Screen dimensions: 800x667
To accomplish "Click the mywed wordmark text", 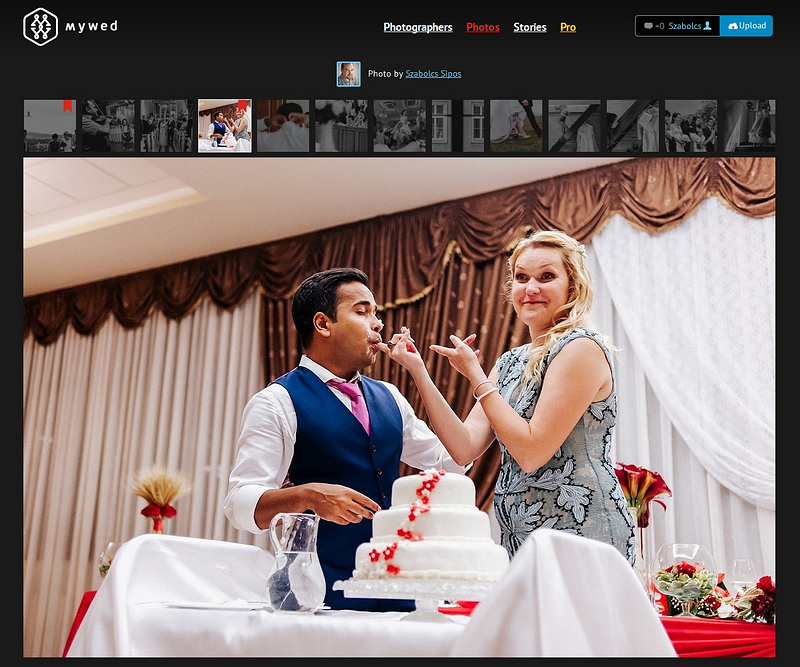I will [x=91, y=26].
